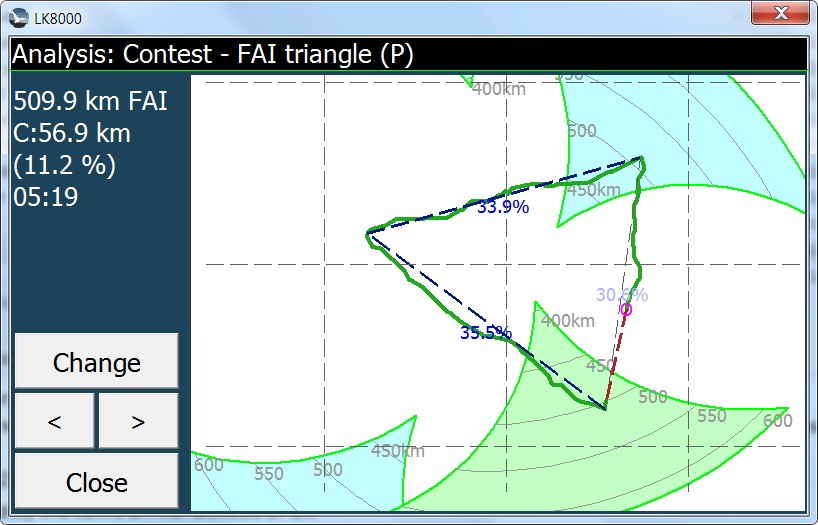This screenshot has width=818, height=525.
Task: Click the 509.9 km FAI distance readout
Action: click(x=90, y=101)
